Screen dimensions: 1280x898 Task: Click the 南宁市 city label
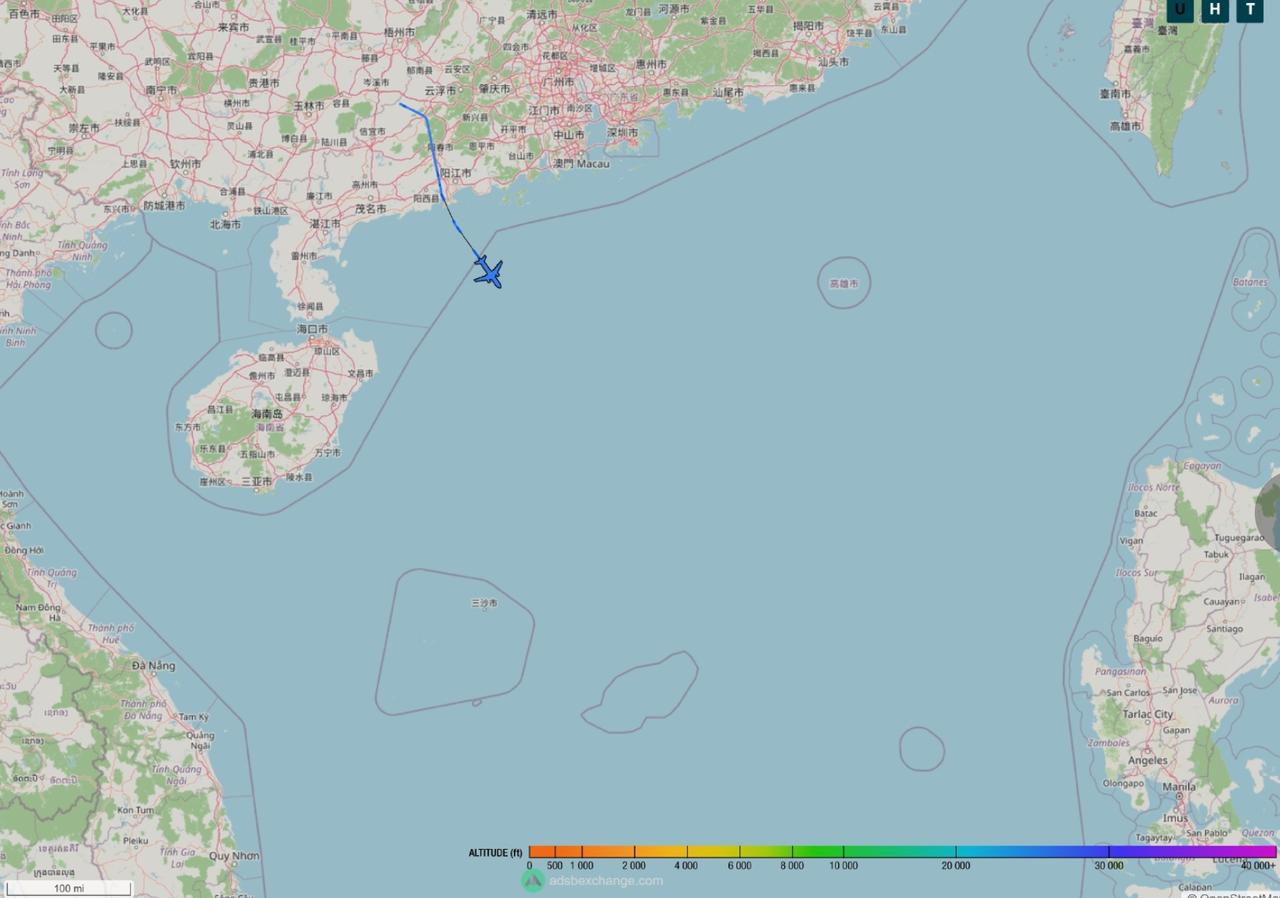click(x=162, y=89)
